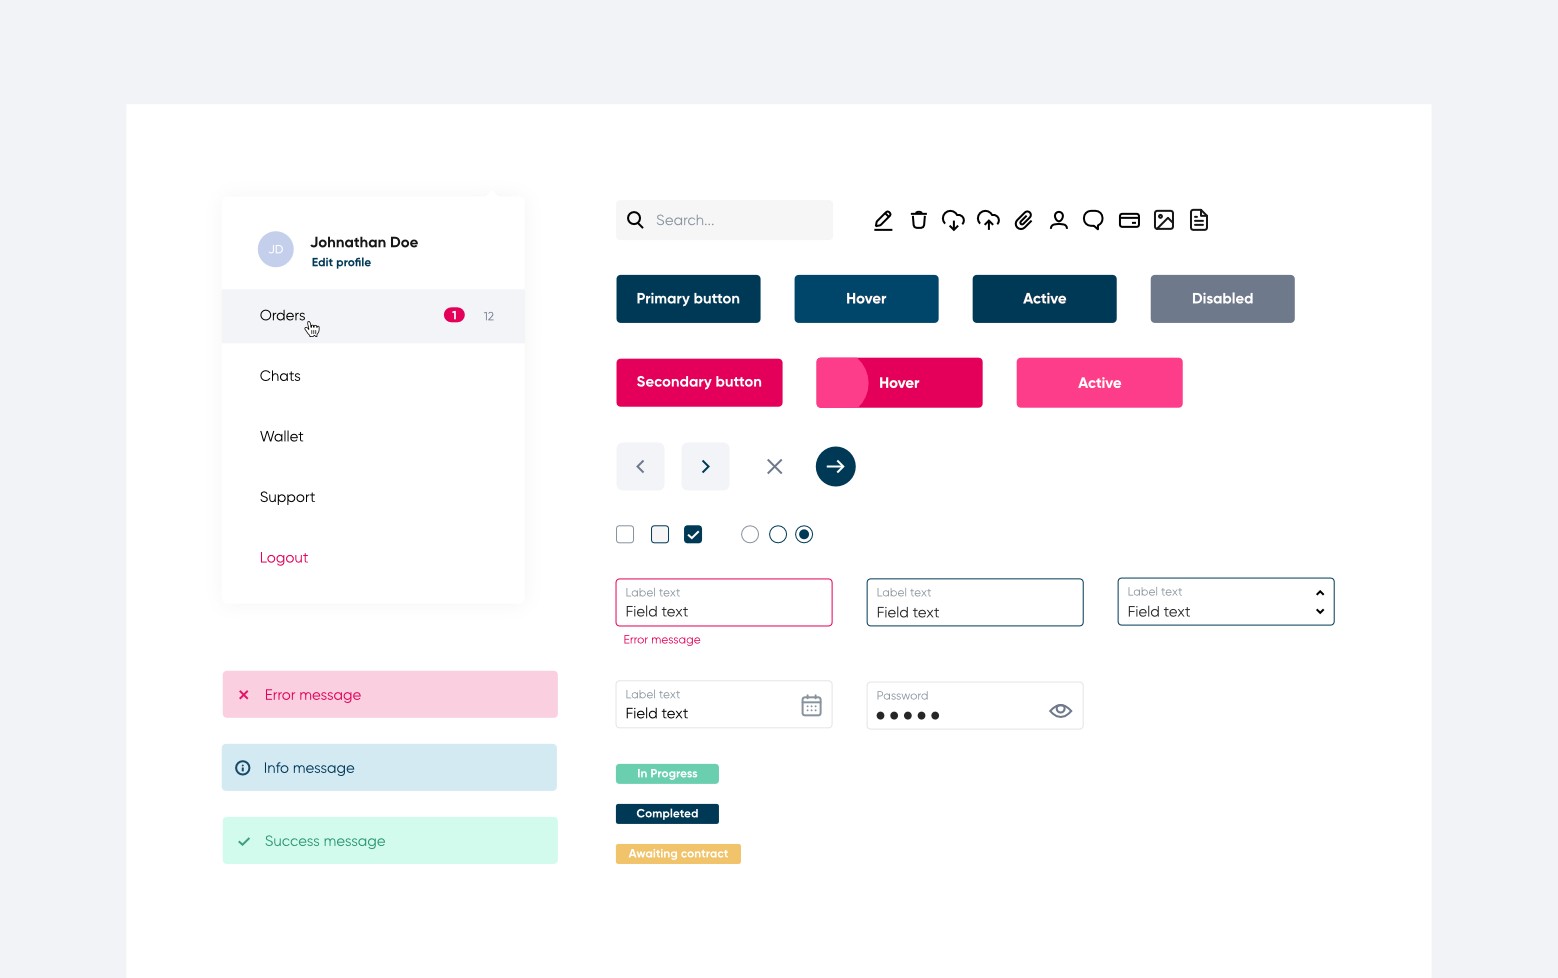Click the trash delete icon
The height and width of the screenshot is (978, 1558).
pyautogui.click(x=918, y=220)
